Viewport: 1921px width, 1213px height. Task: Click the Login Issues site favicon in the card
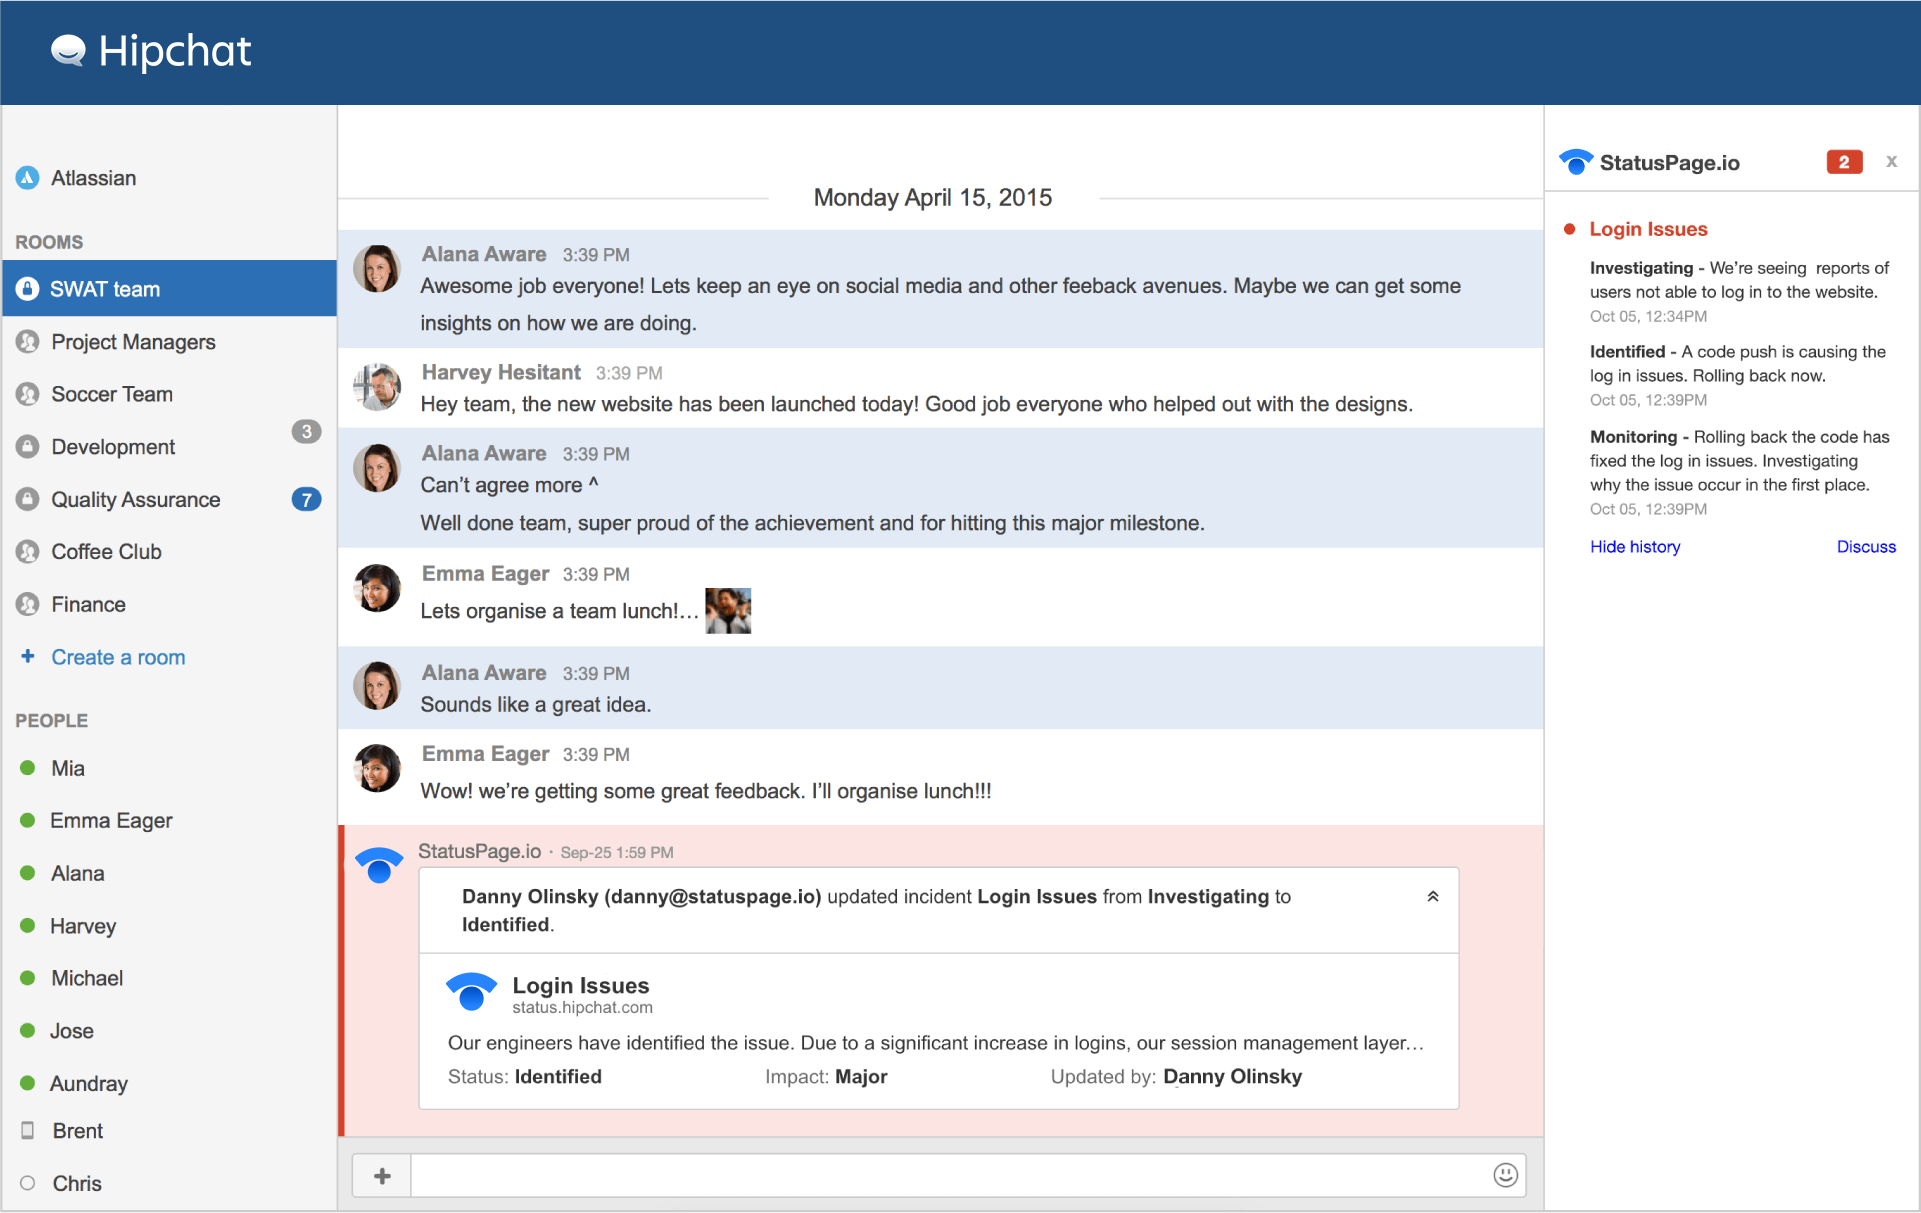tap(474, 992)
